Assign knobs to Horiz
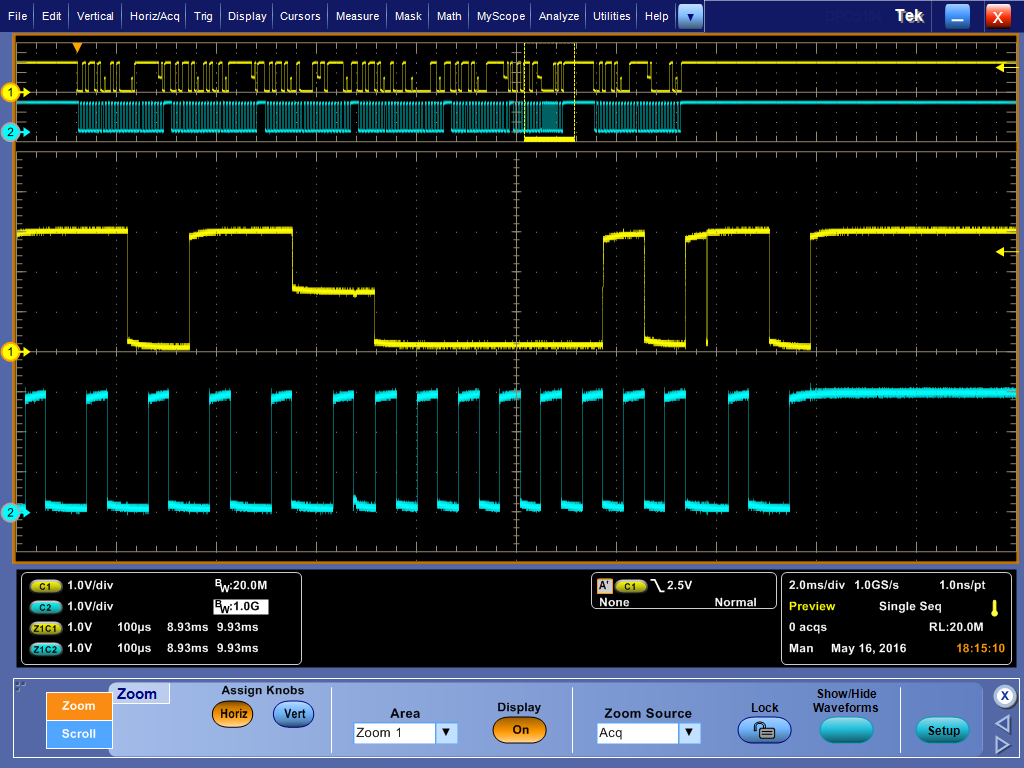Image resolution: width=1024 pixels, height=768 pixels. [x=233, y=714]
